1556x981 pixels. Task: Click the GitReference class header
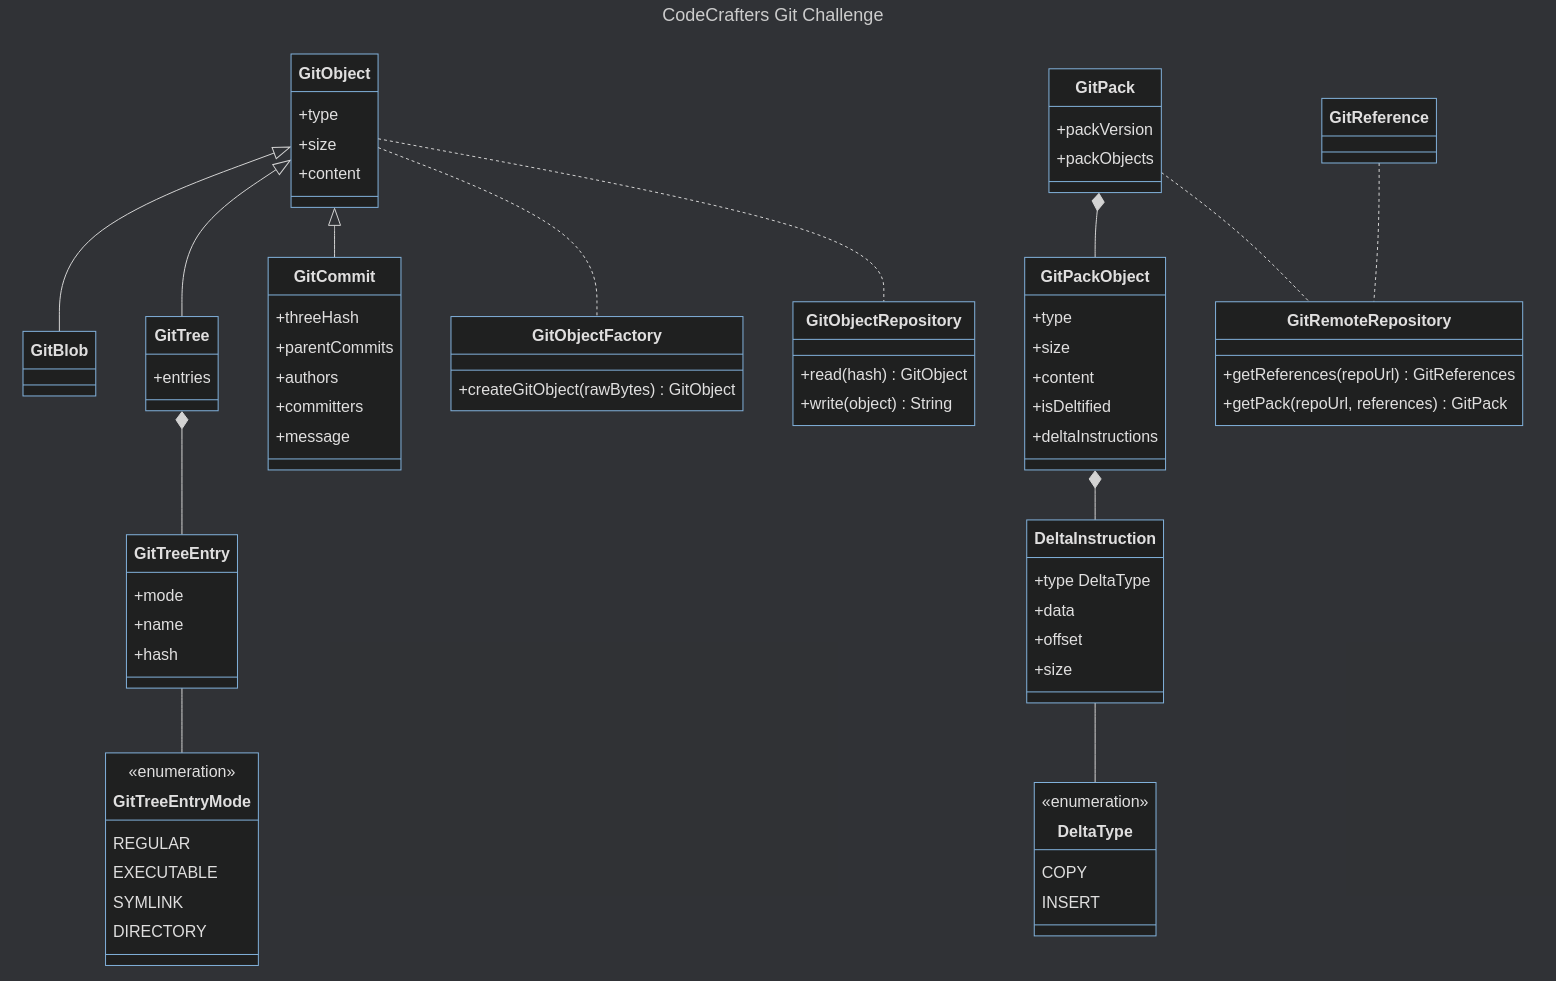[x=1378, y=118]
